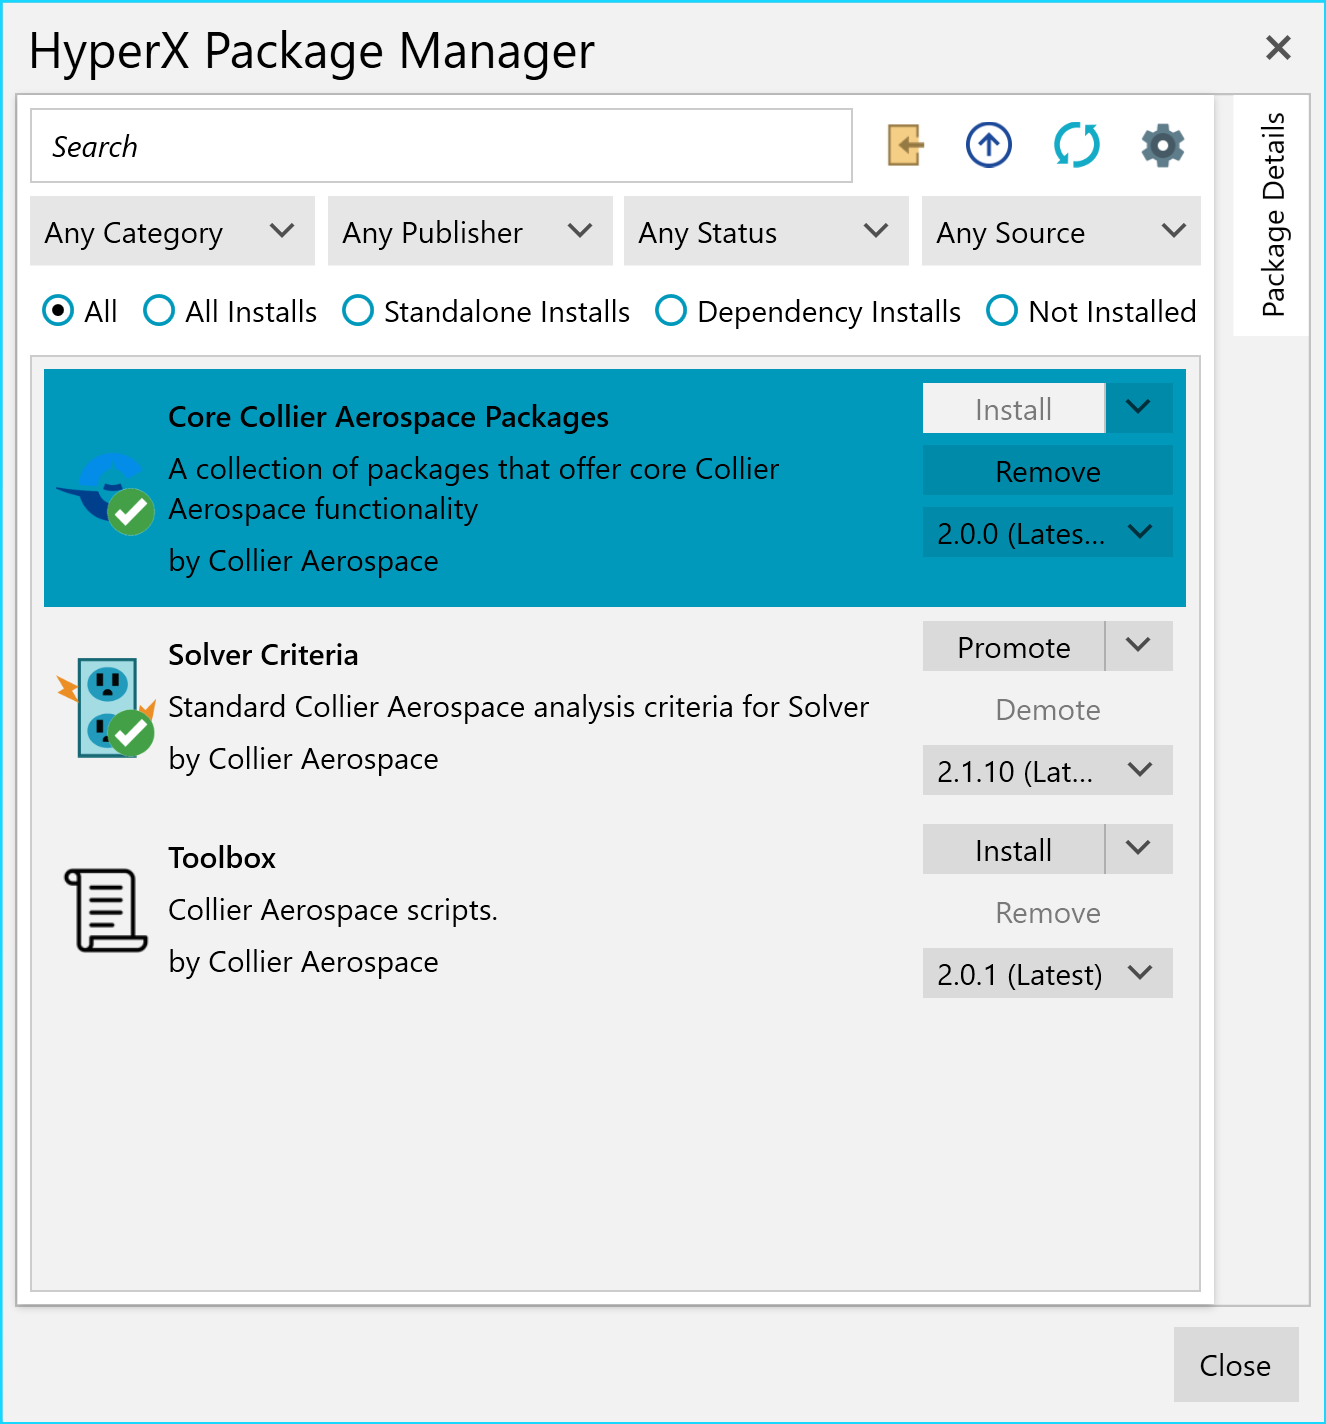The width and height of the screenshot is (1326, 1424).
Task: Click Remove for Toolbox
Action: point(1048,912)
